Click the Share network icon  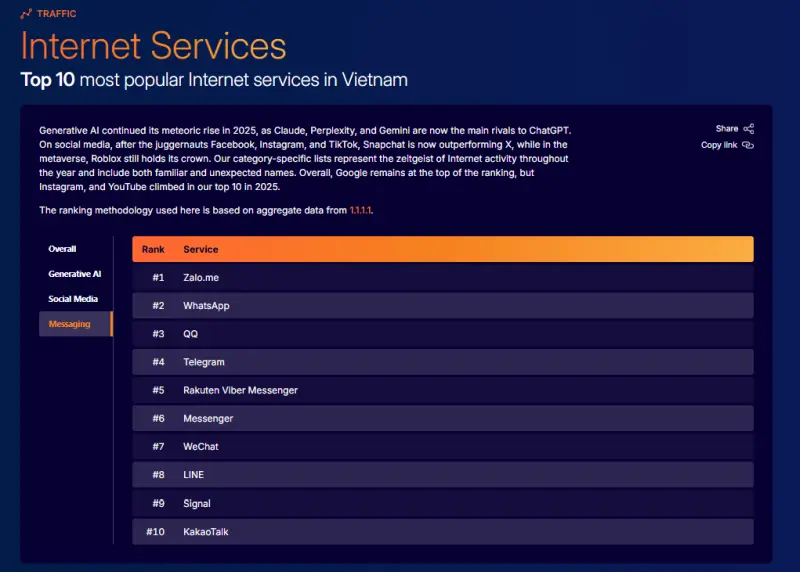point(749,129)
